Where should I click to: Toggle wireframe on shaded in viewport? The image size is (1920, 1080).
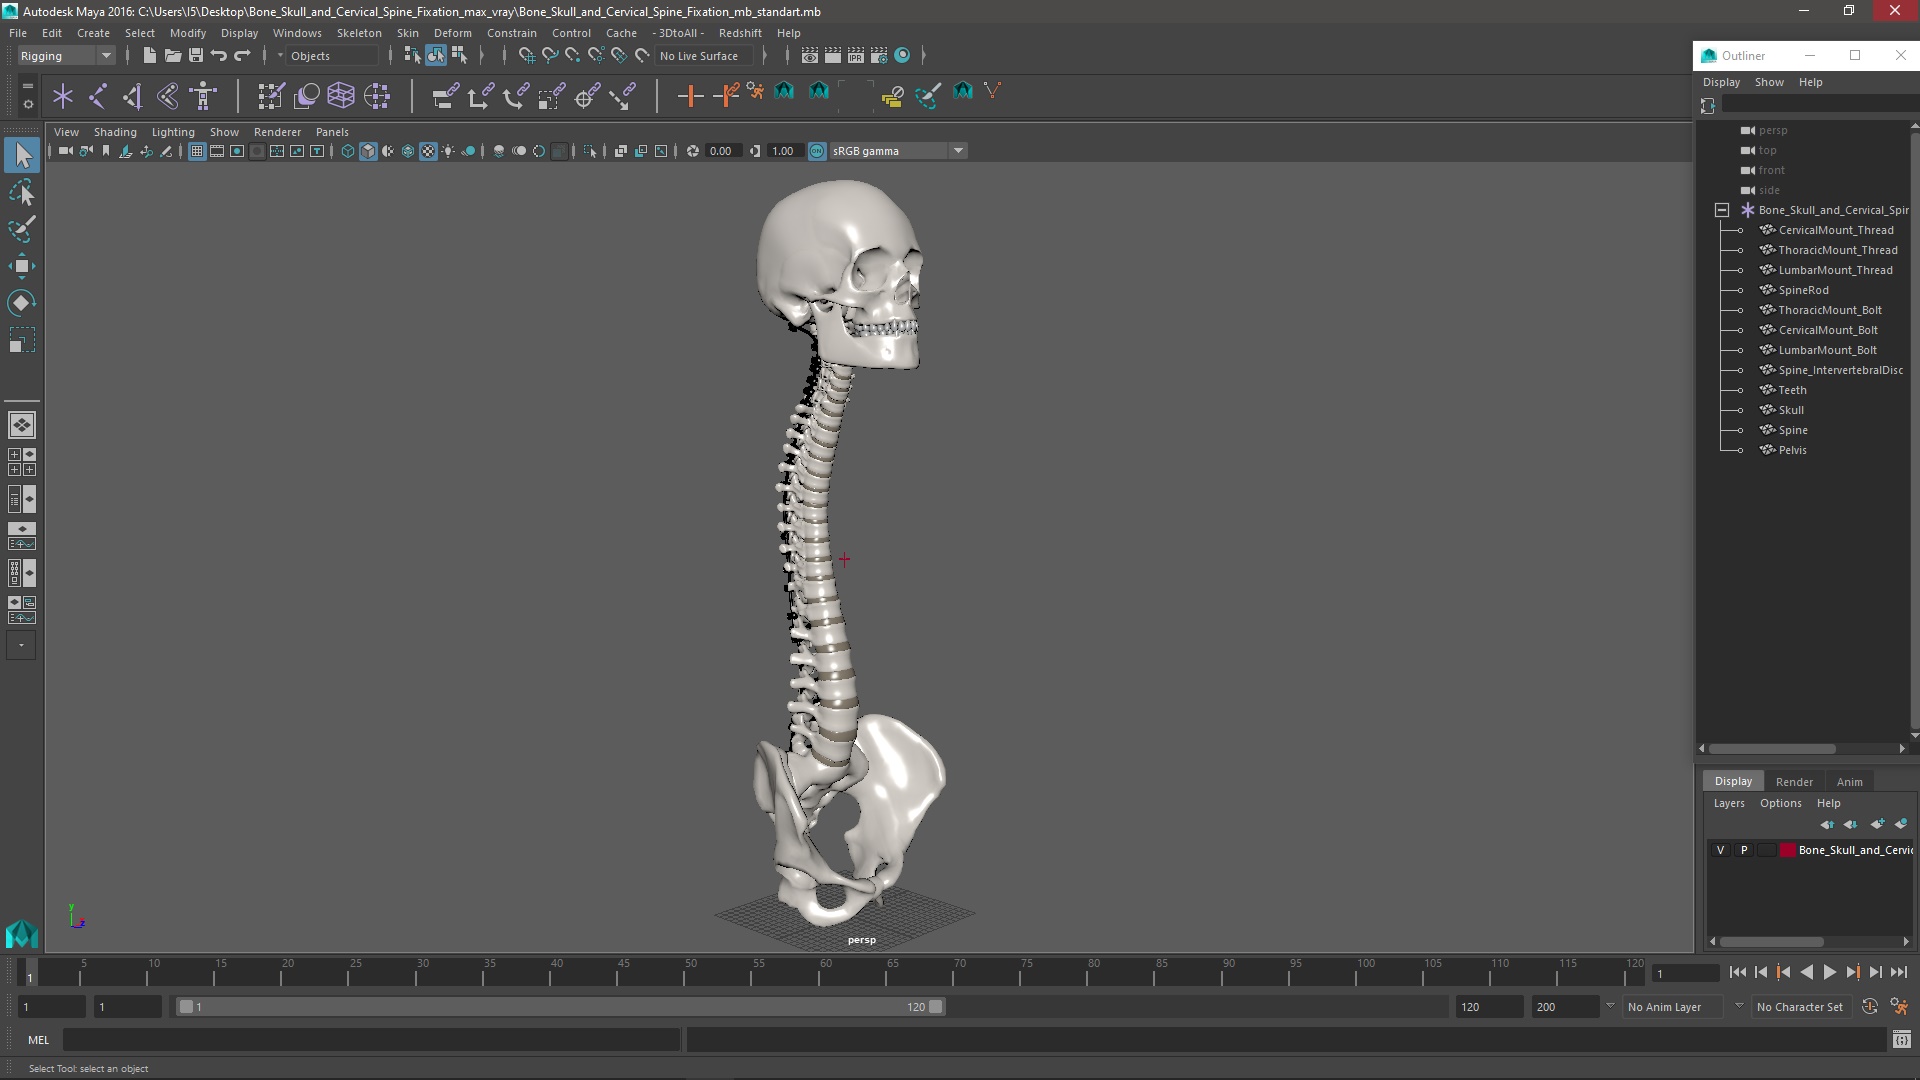[408, 151]
